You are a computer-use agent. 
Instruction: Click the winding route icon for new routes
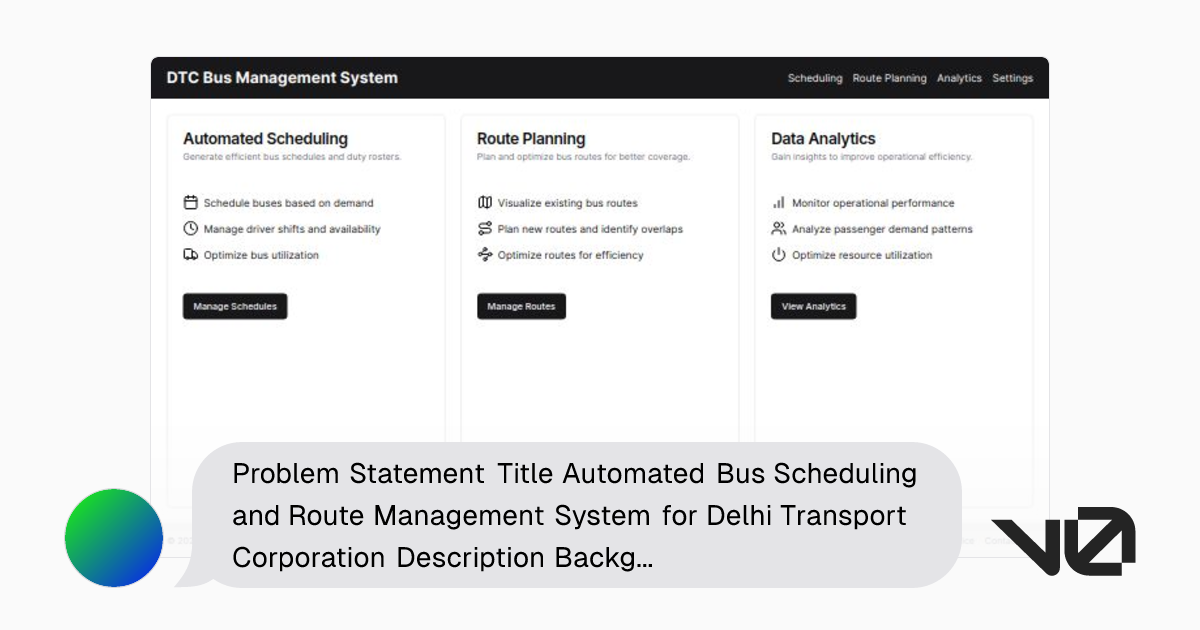pos(484,228)
